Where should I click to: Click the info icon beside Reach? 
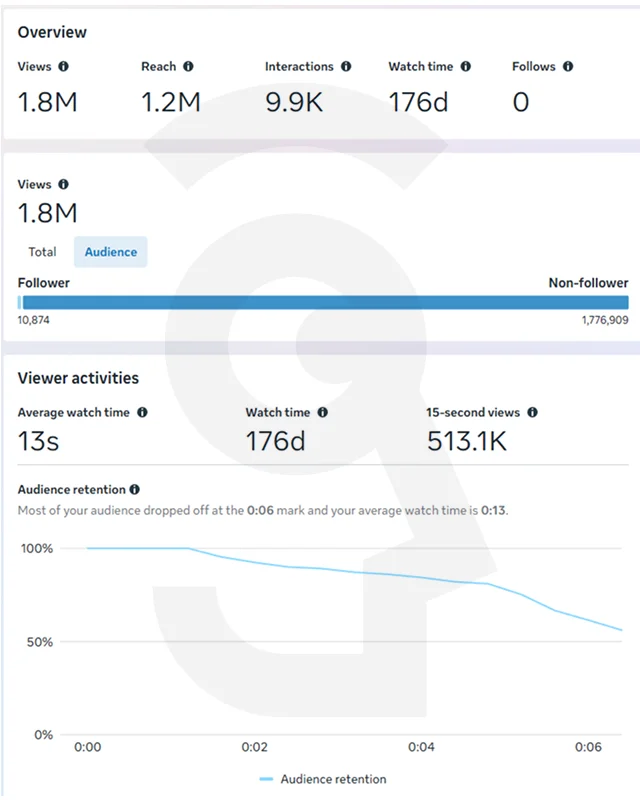click(x=188, y=66)
